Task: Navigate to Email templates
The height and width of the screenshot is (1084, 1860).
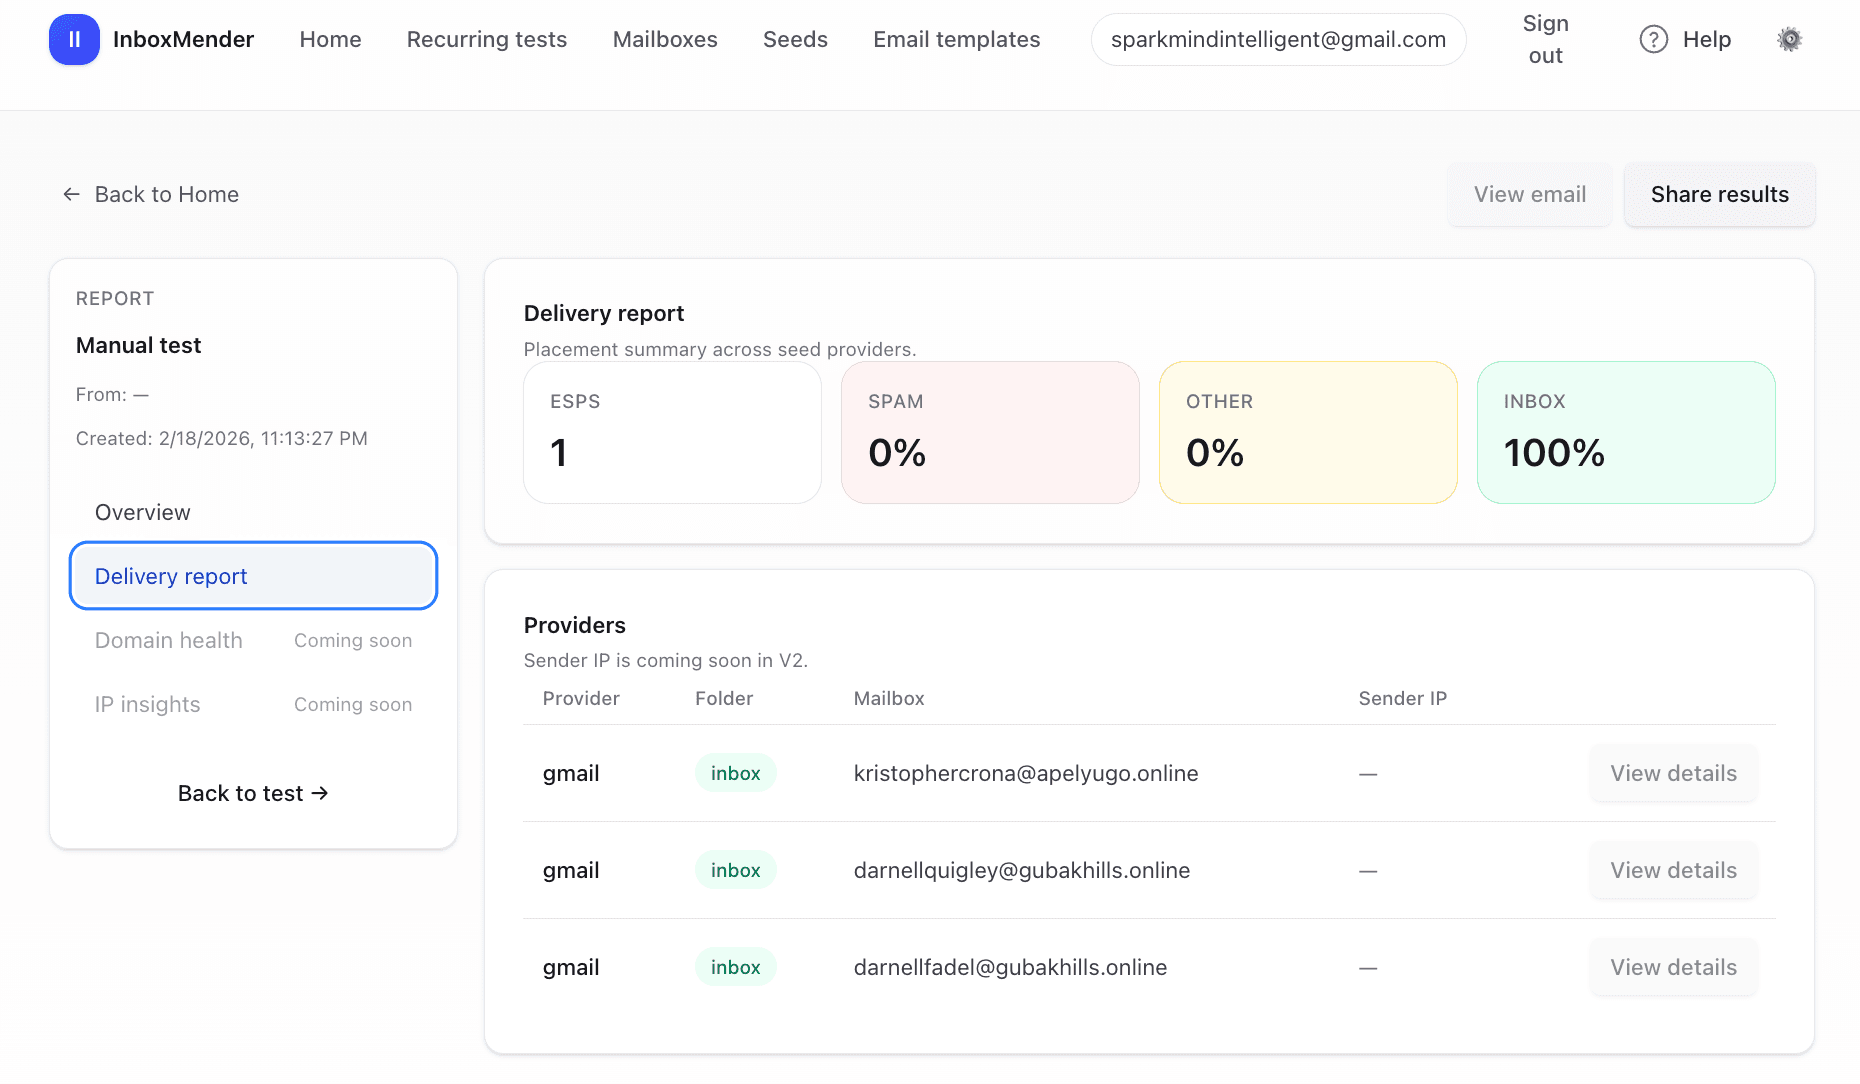Action: (956, 39)
